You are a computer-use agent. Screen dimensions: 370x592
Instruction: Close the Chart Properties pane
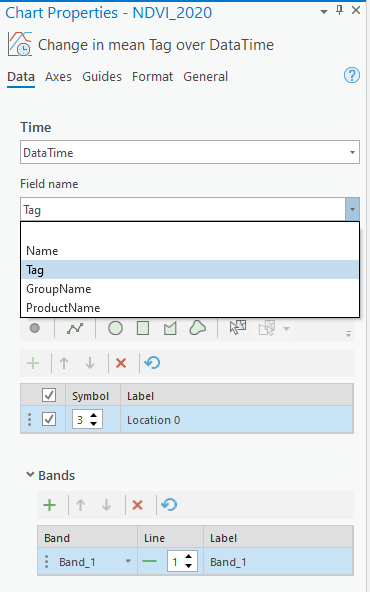point(356,11)
